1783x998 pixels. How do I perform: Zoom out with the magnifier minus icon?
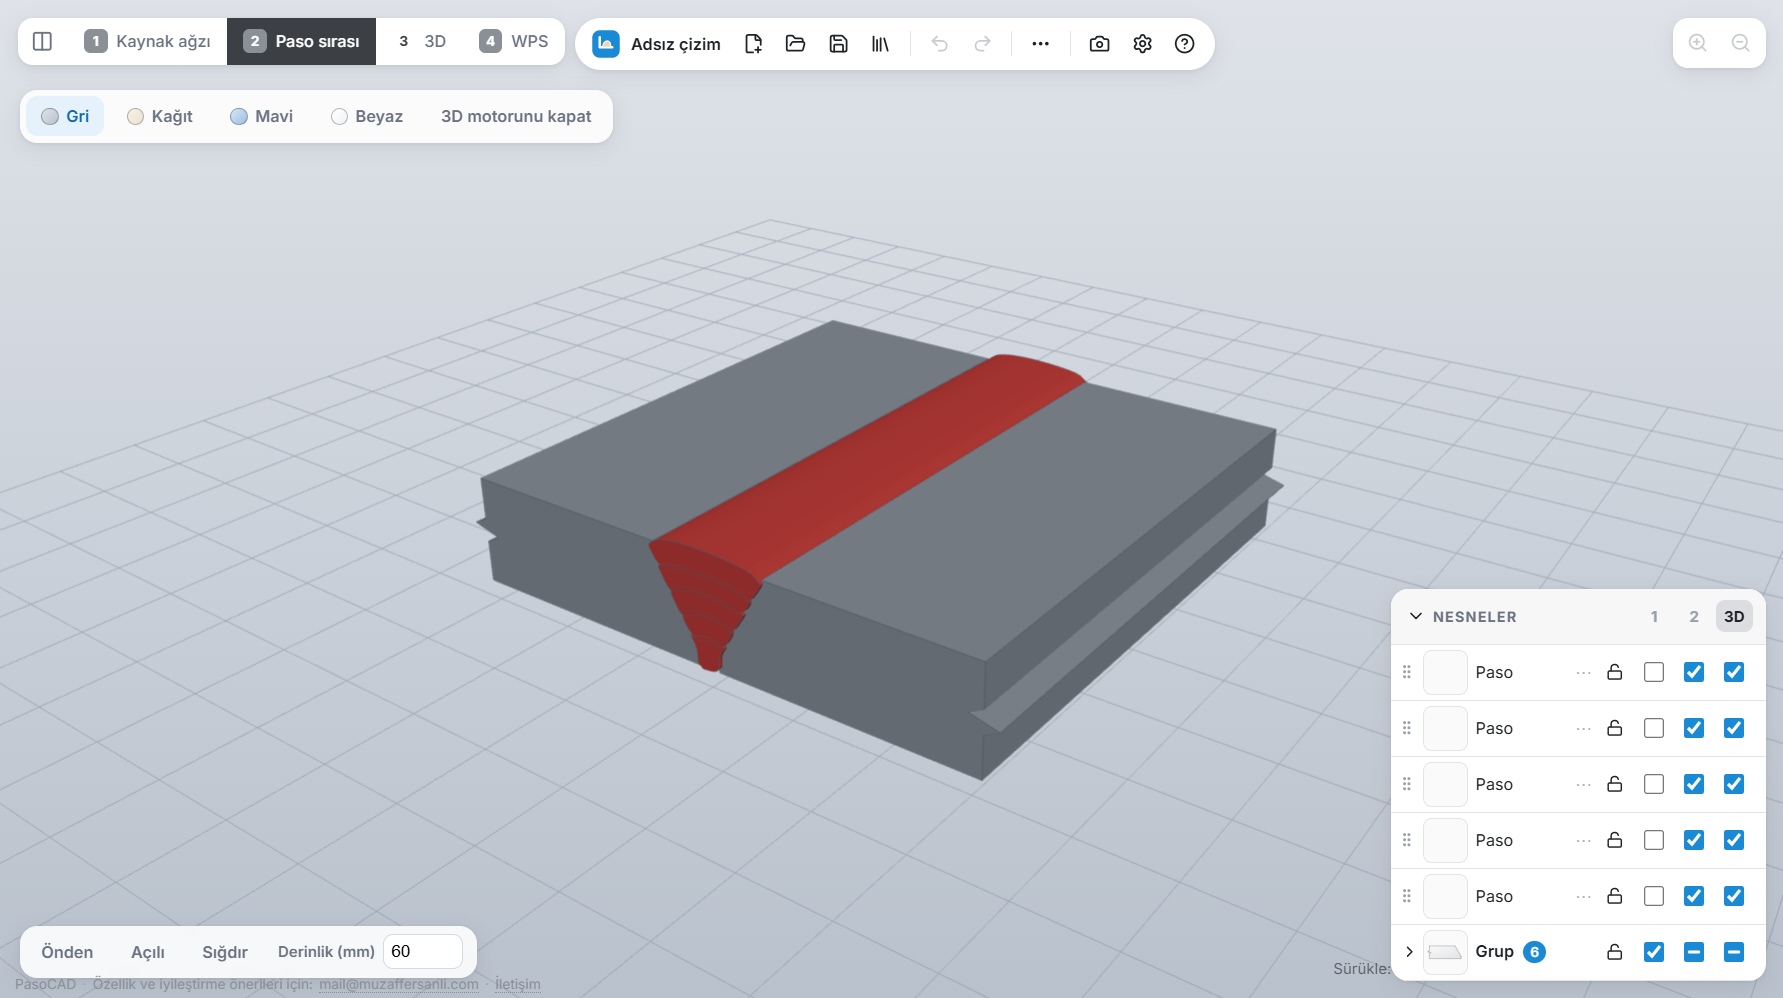(x=1741, y=43)
